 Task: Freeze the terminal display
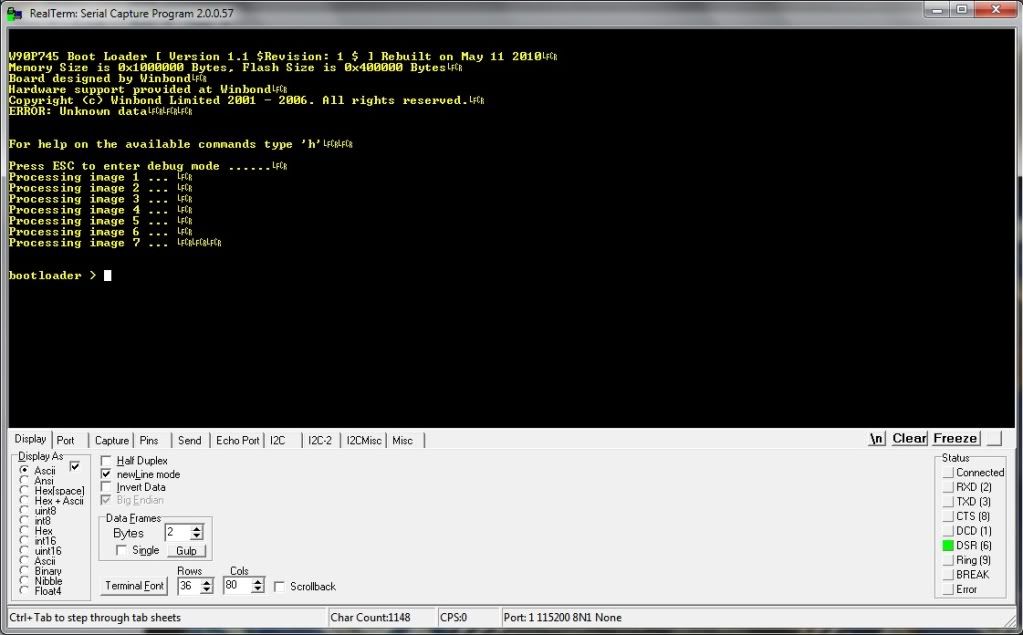(955, 439)
